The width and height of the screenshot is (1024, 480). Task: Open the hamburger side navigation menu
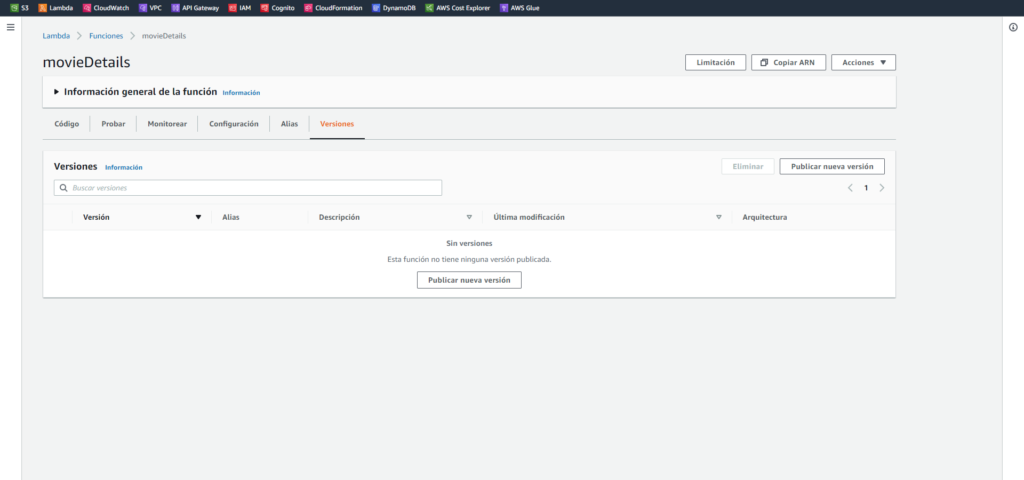pyautogui.click(x=11, y=27)
